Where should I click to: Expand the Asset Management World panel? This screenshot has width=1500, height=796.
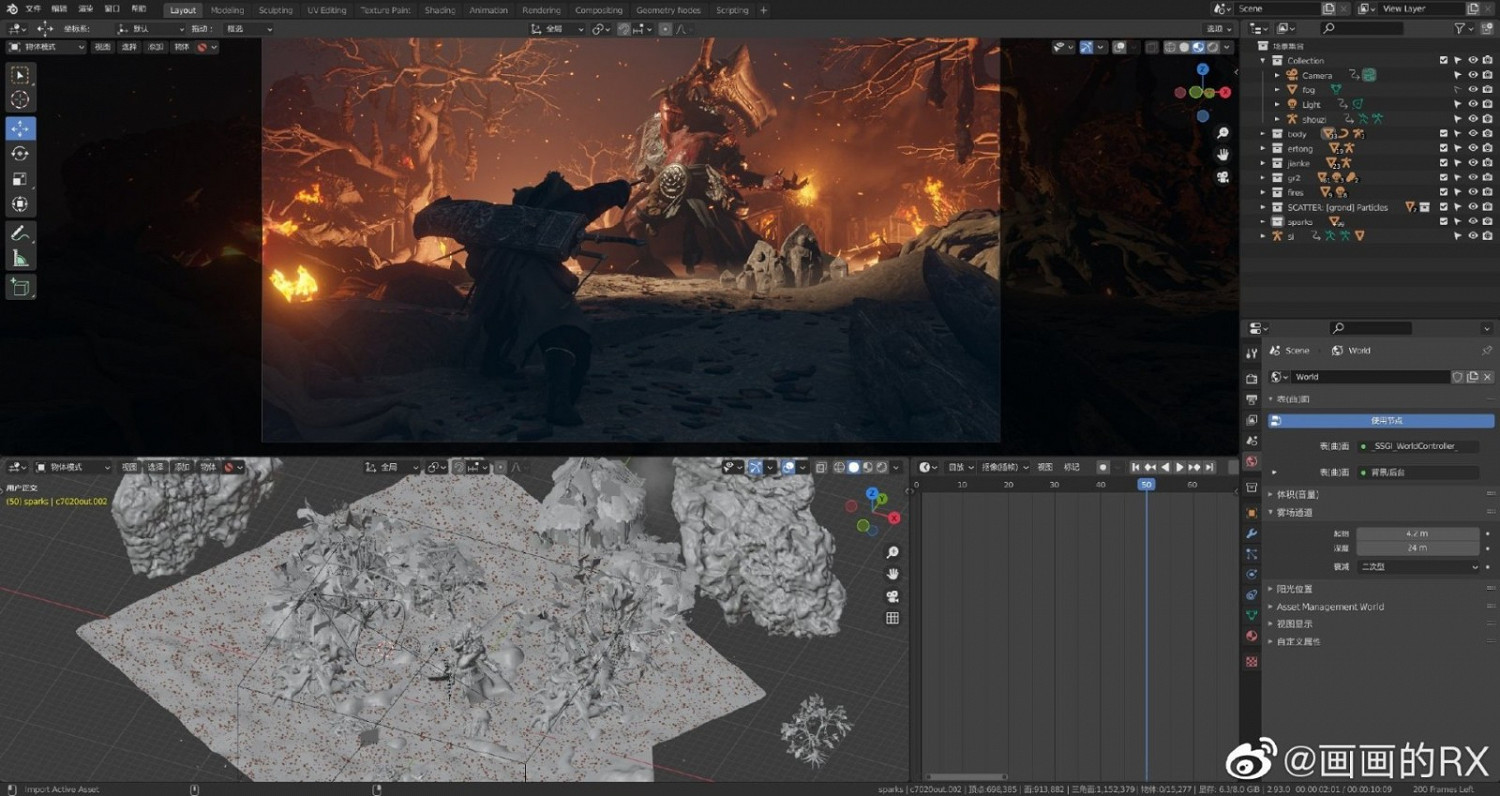click(x=1330, y=607)
